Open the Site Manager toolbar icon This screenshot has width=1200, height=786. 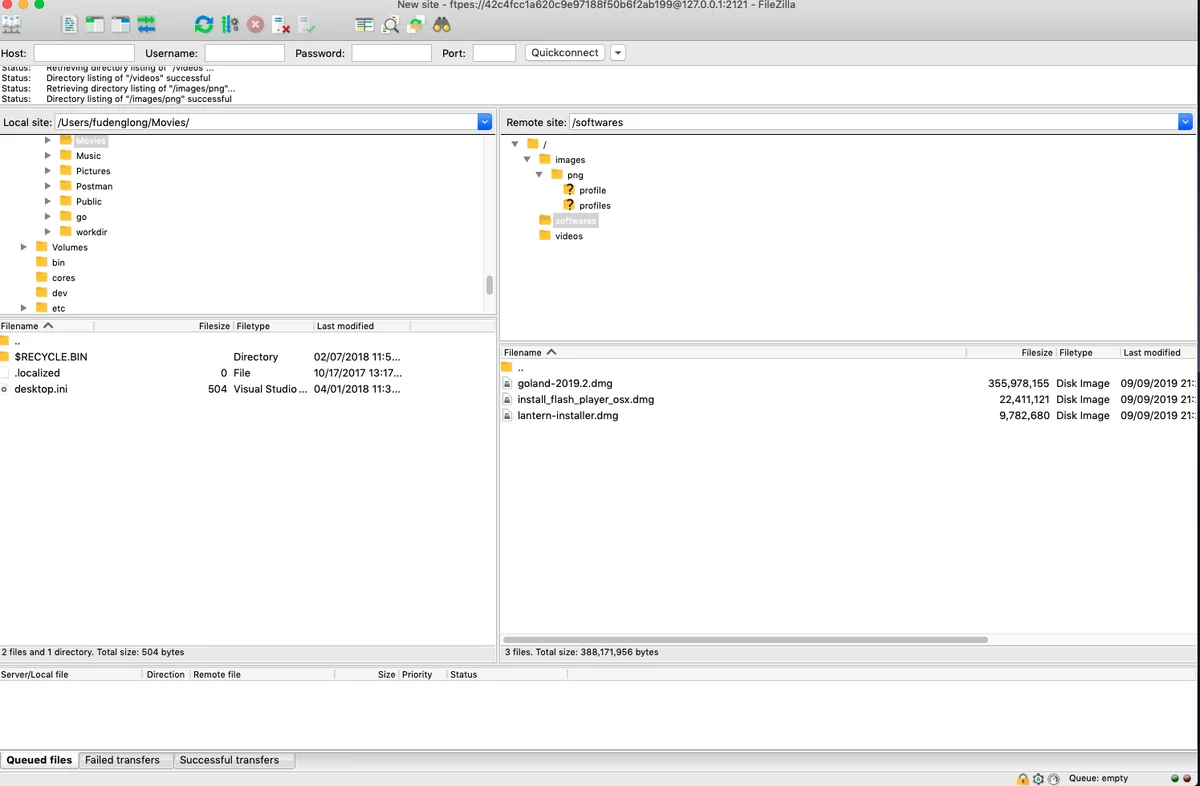click(11, 24)
